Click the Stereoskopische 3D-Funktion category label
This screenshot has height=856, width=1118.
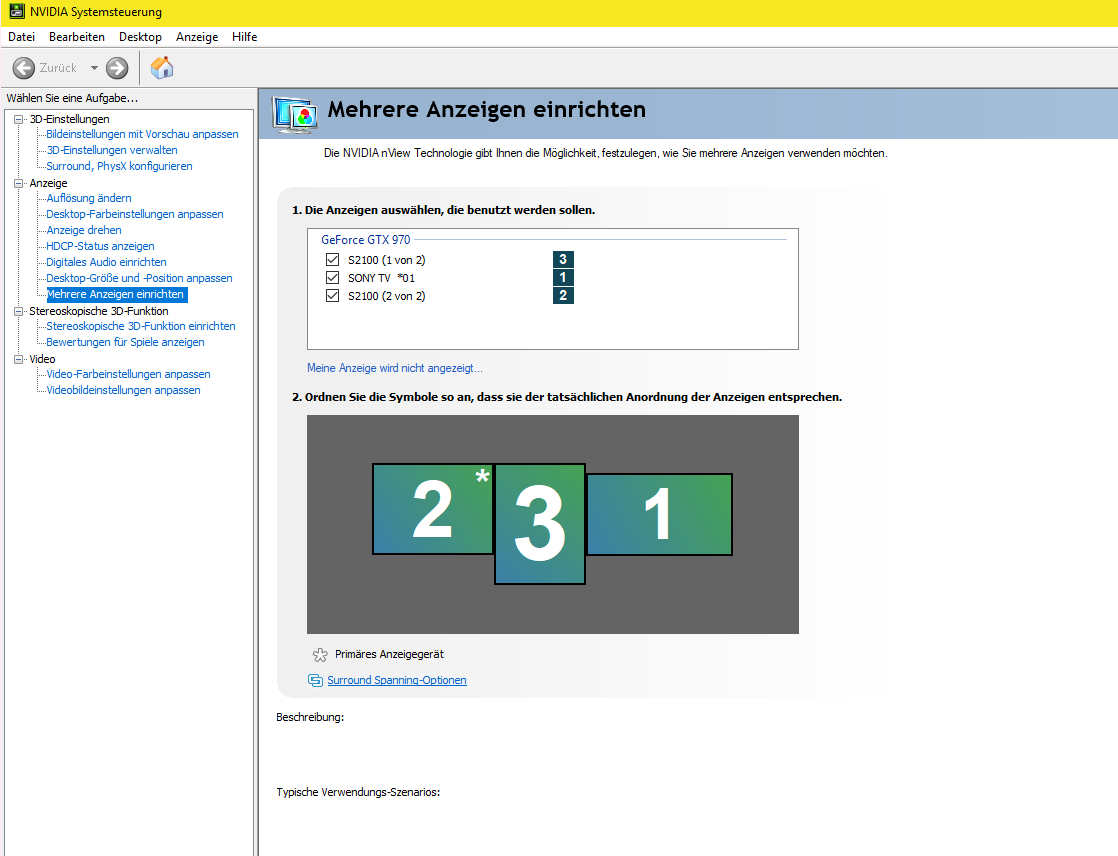[99, 311]
